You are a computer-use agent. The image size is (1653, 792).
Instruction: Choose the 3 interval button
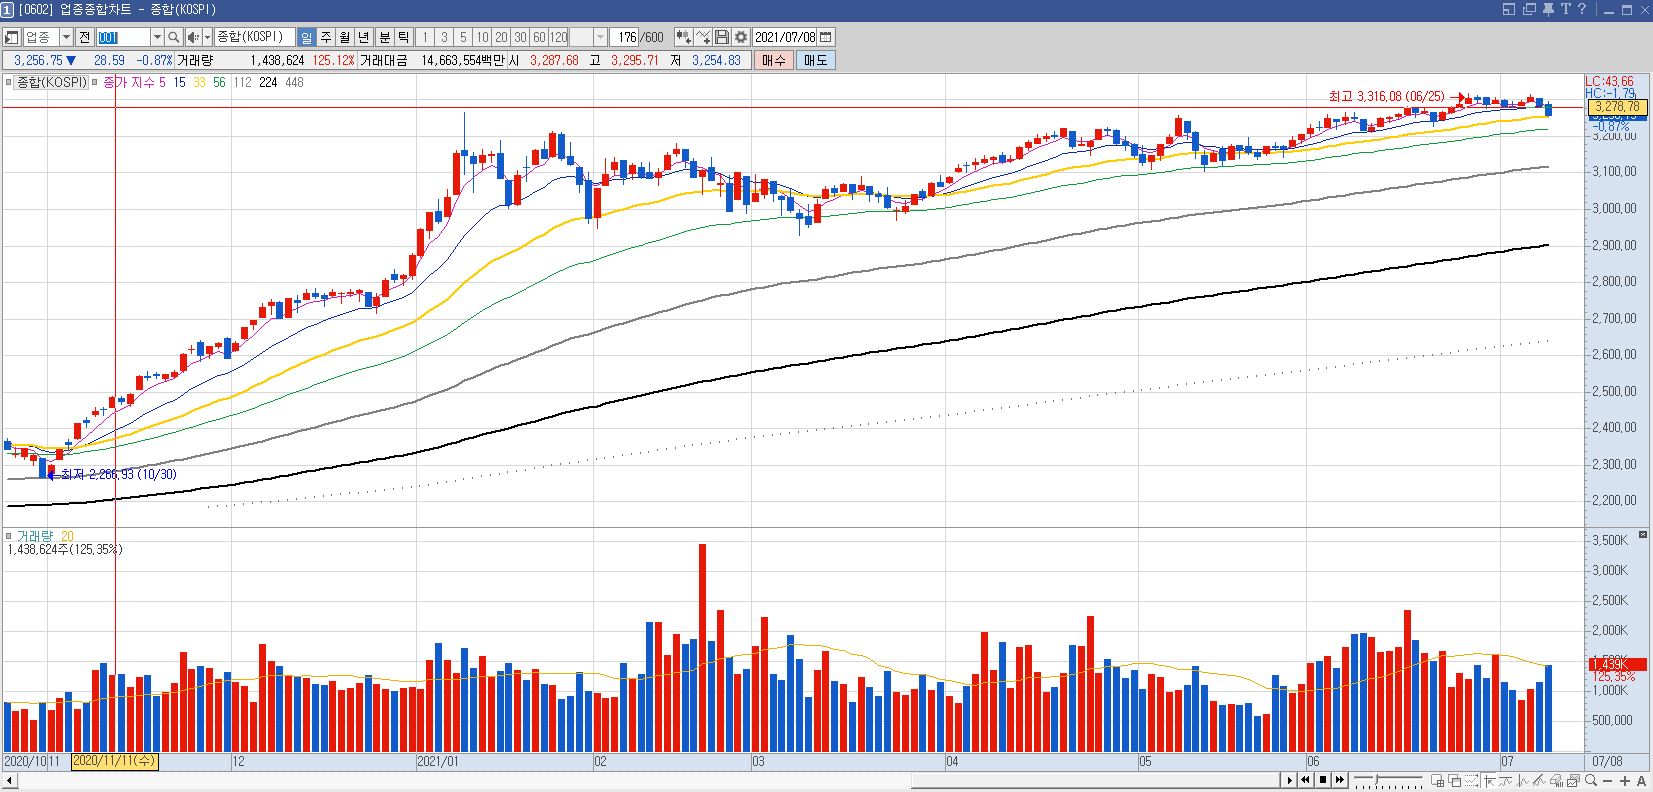(444, 37)
